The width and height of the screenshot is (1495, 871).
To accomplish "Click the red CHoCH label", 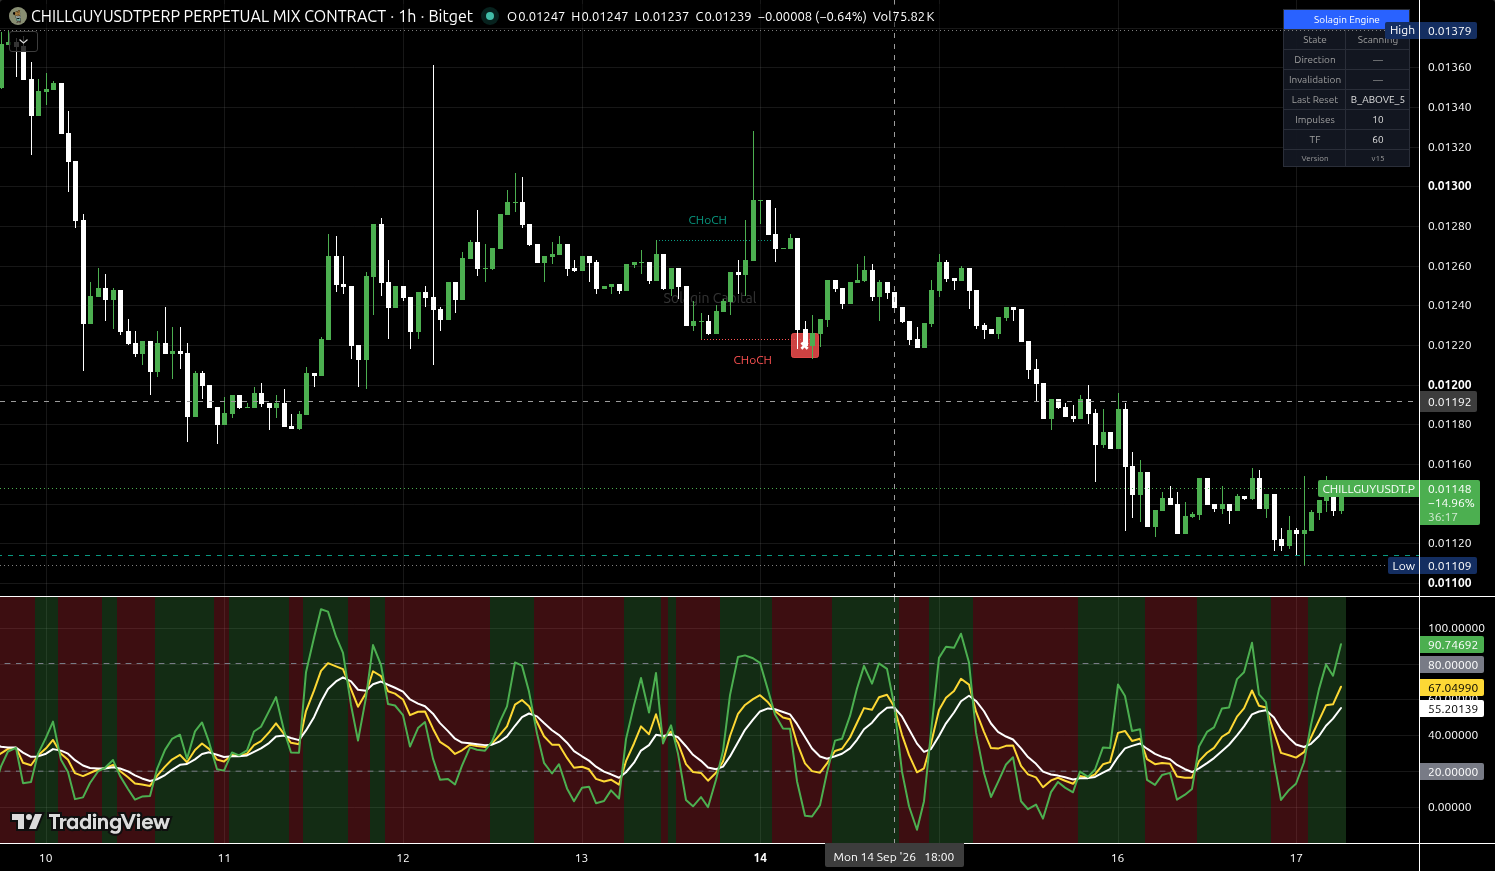I will point(753,360).
